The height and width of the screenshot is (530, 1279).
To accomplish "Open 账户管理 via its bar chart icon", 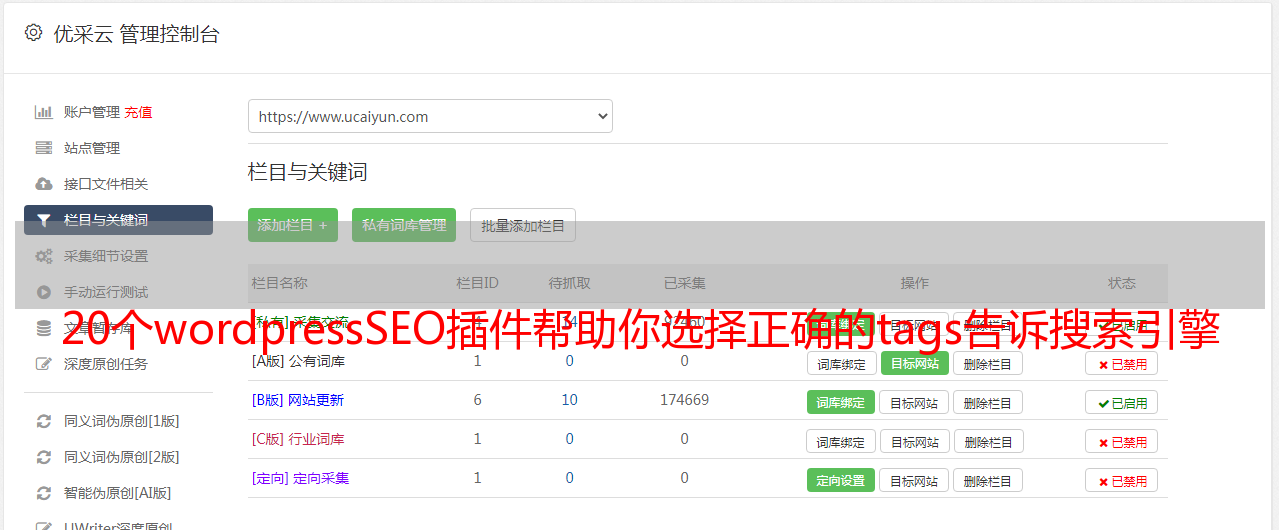I will (x=43, y=112).
